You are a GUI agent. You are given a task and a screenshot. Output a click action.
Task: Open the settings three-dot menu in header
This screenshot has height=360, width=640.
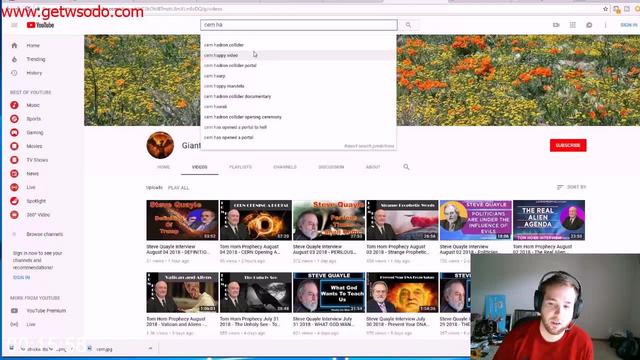605,25
